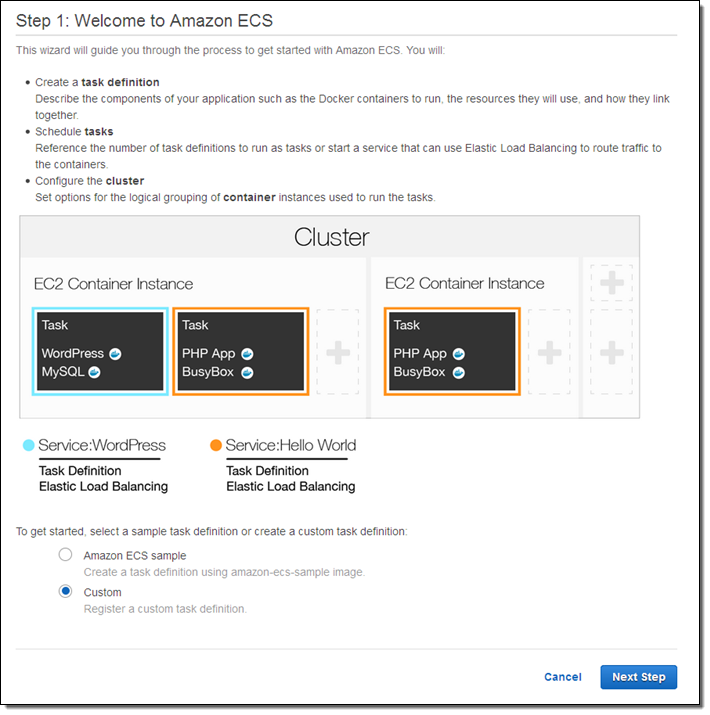Image resolution: width=710 pixels, height=715 pixels.
Task: Click the Docker icon next to WordPress
Action: click(115, 354)
